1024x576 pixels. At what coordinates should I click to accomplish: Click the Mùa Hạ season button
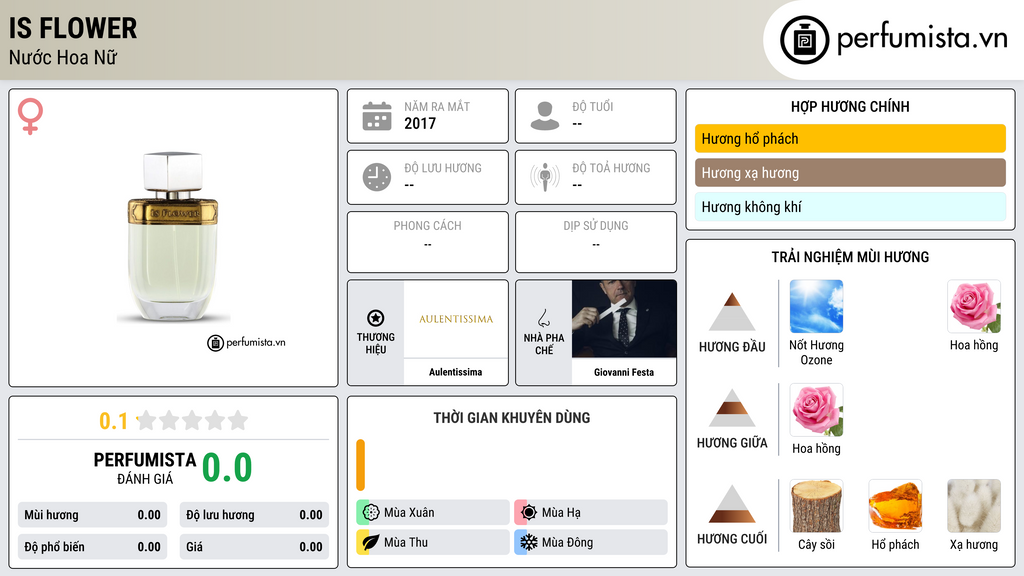point(590,512)
